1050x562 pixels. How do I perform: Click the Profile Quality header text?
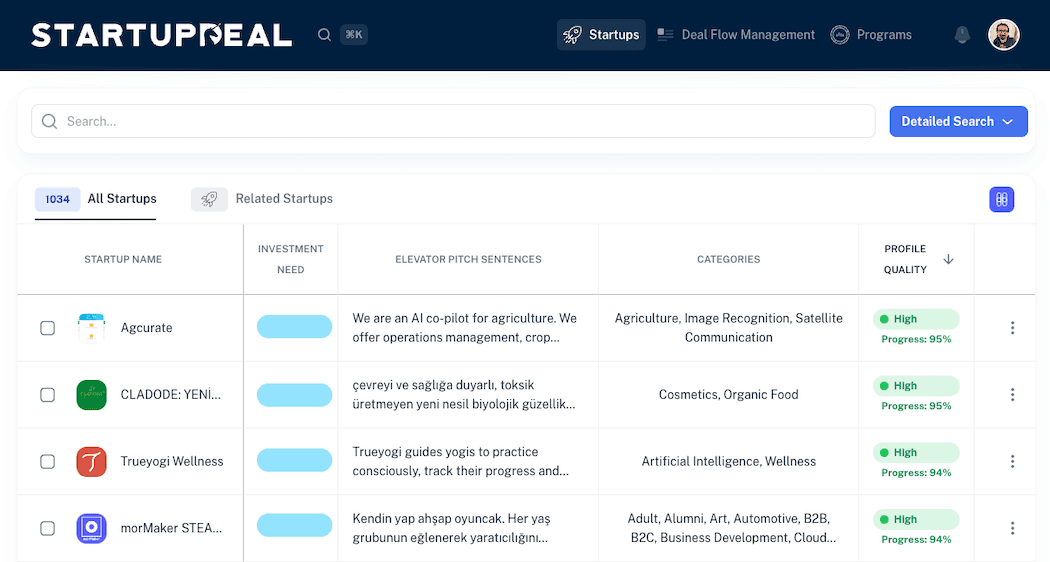pyautogui.click(x=905, y=259)
